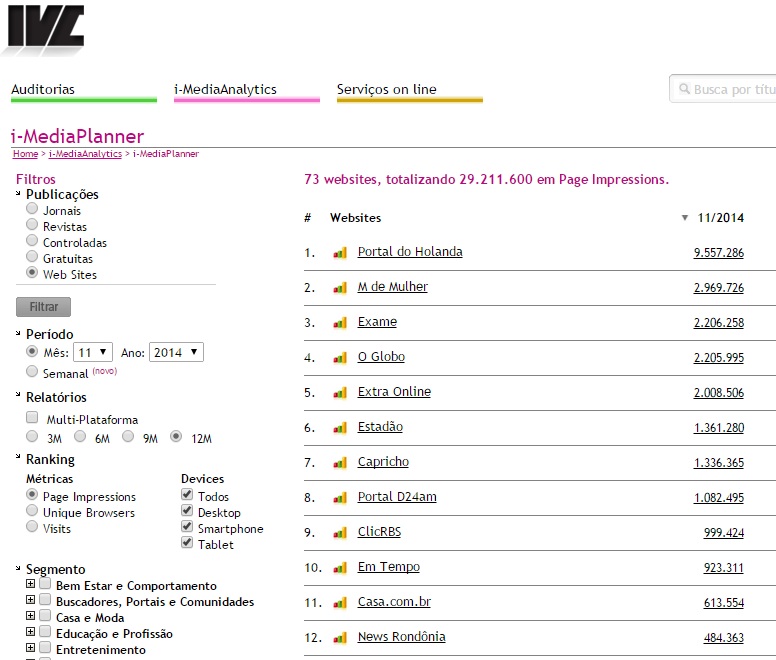Open the M de Mulher link

point(392,287)
